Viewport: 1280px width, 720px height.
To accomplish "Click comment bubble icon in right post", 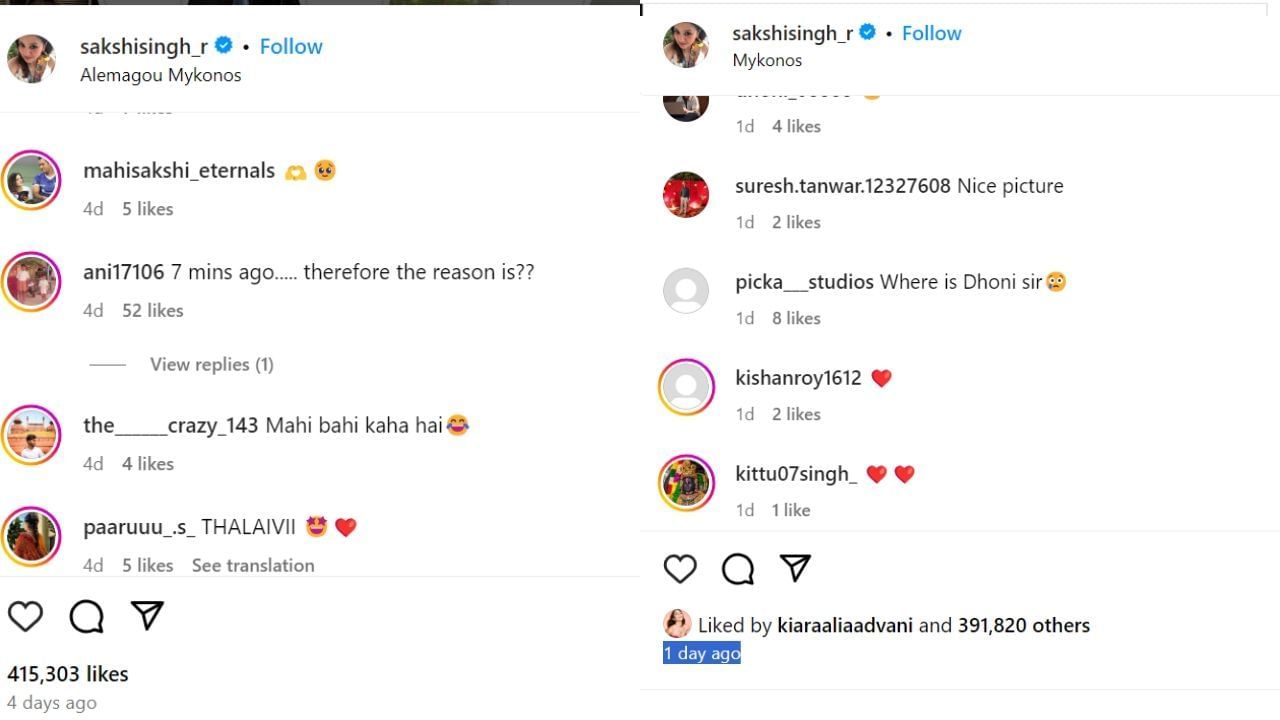I will pos(738,569).
